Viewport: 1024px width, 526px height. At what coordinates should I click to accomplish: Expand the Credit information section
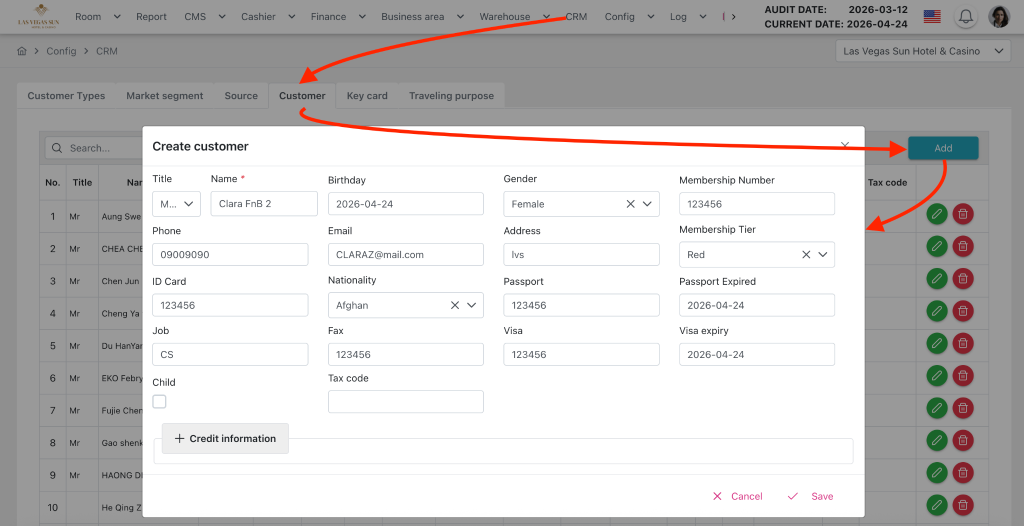[225, 438]
